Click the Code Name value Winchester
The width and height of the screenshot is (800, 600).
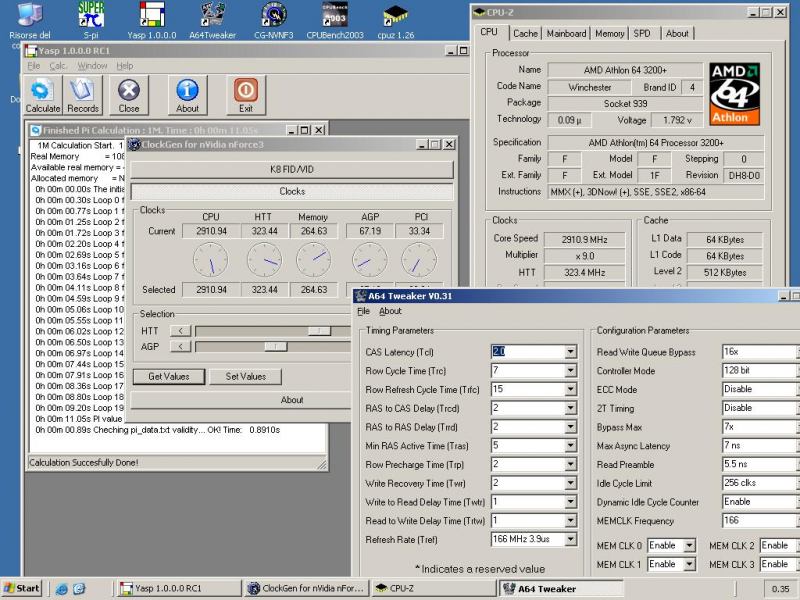[x=589, y=87]
